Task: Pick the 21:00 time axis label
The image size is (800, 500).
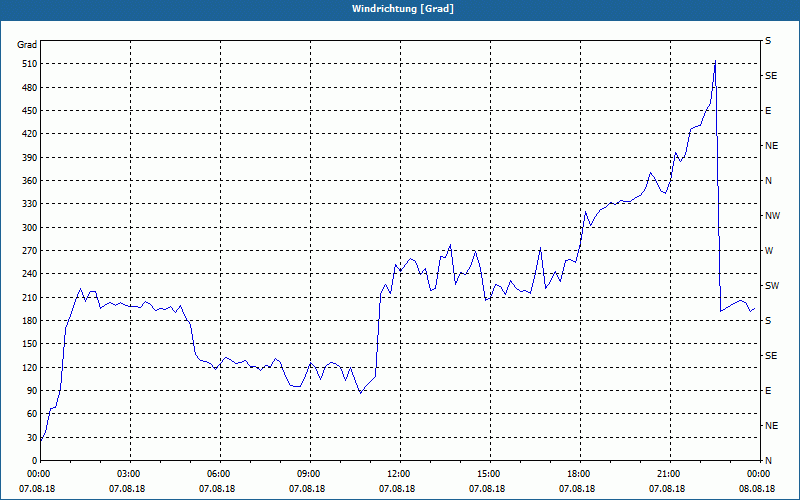Action: (670, 474)
